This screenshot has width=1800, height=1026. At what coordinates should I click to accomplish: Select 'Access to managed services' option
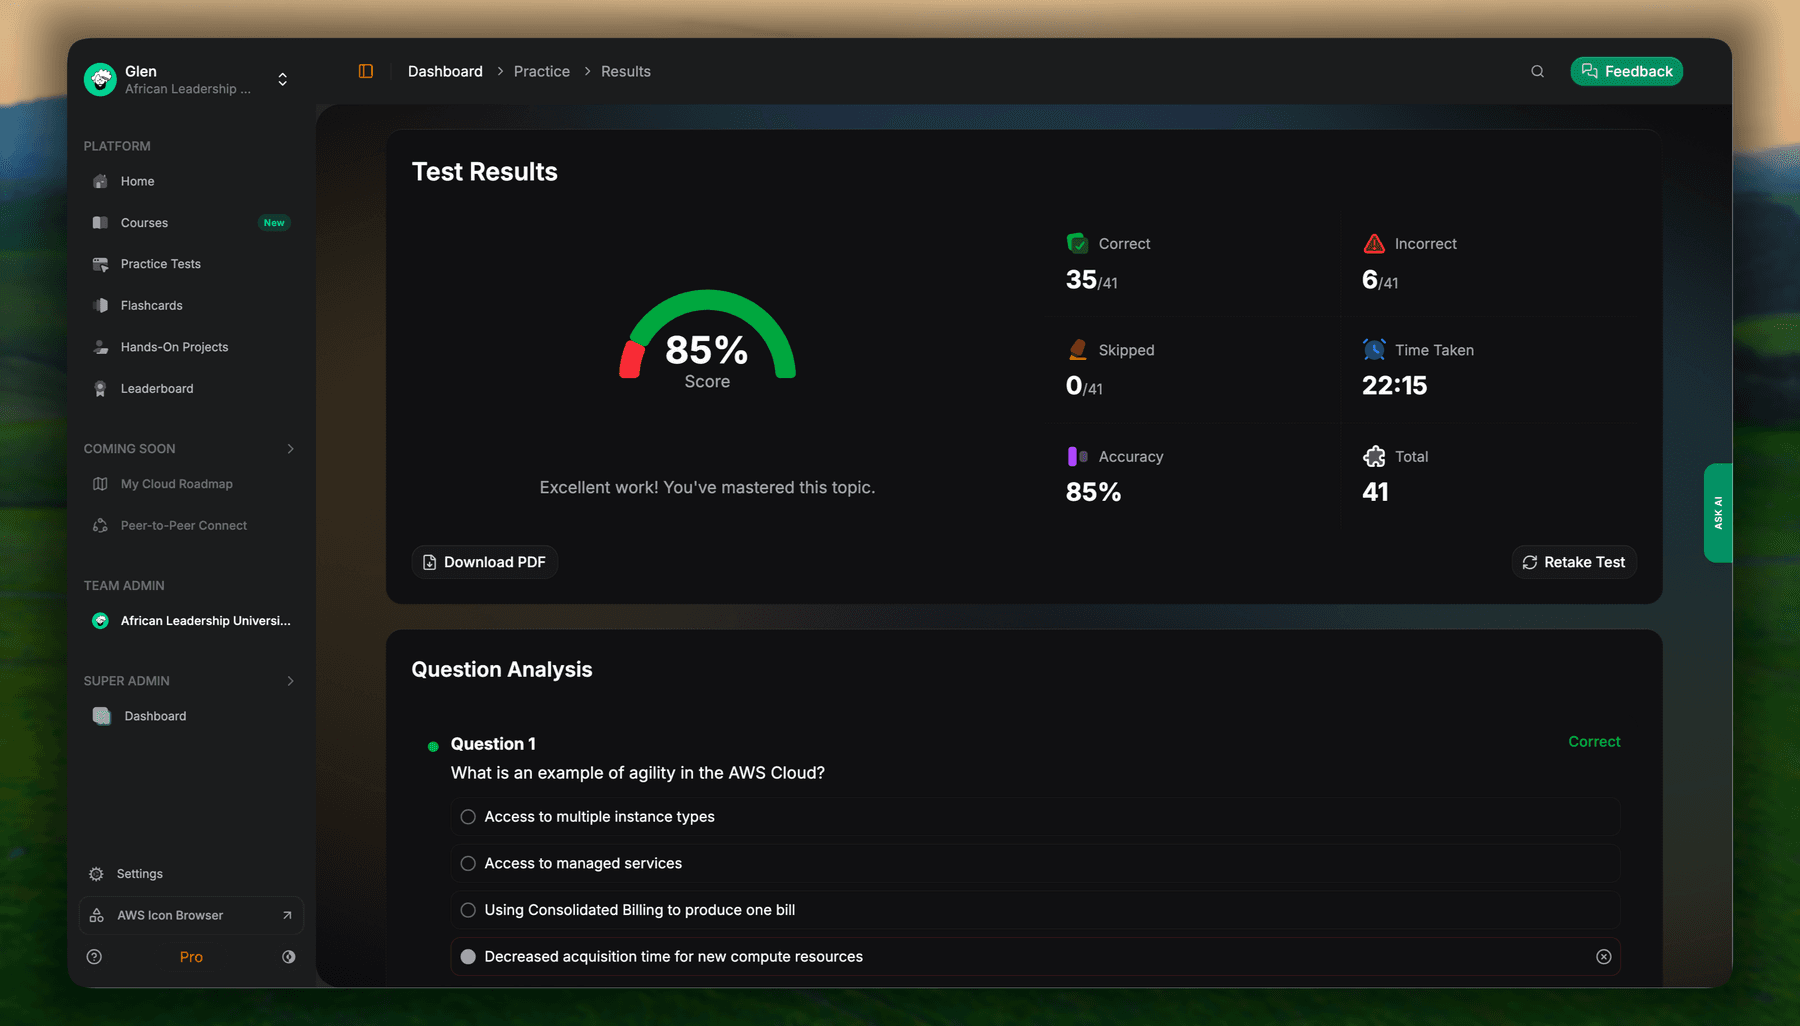click(x=1035, y=863)
